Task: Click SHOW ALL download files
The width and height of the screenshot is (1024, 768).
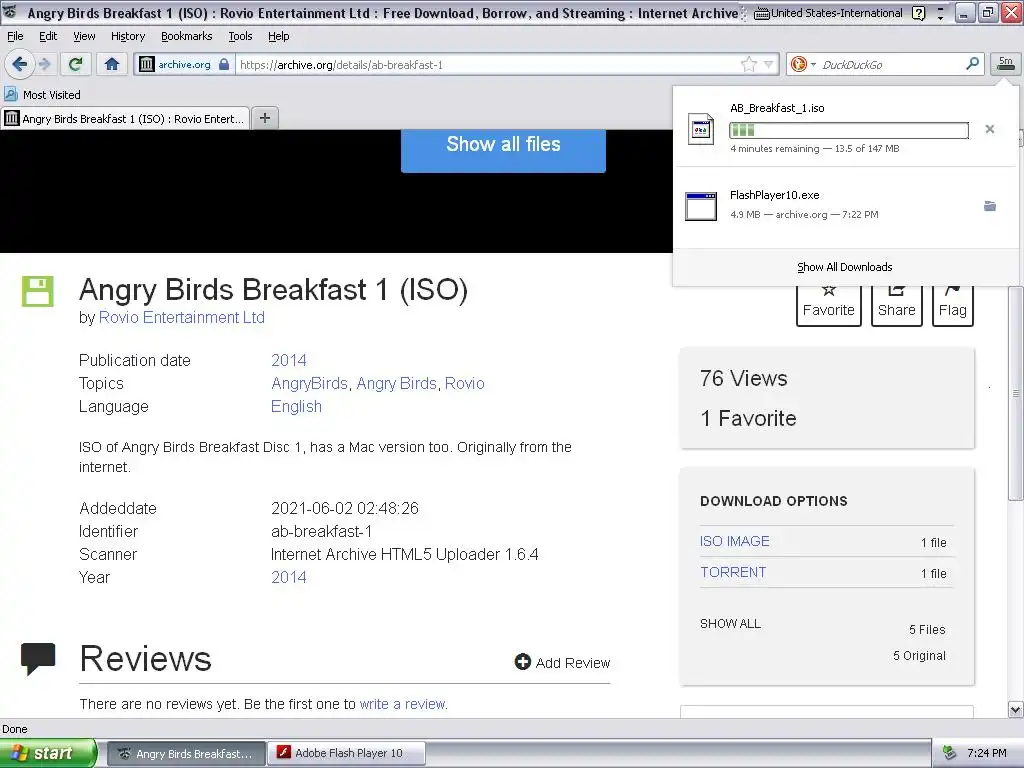Action: point(730,624)
